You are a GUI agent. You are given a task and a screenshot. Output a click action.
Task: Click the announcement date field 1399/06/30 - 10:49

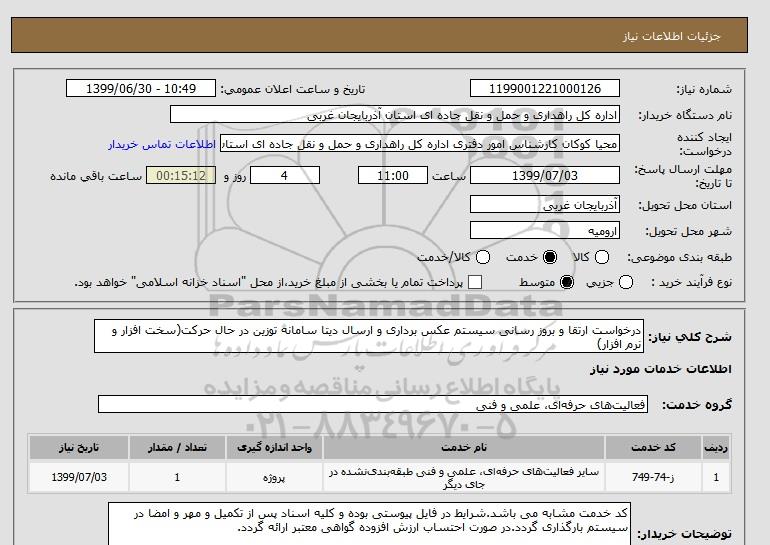coord(141,89)
